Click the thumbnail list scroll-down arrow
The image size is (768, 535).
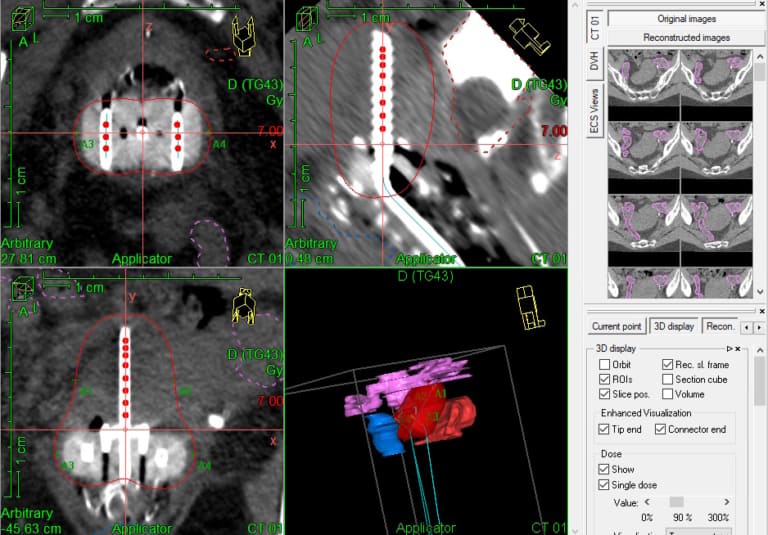click(760, 292)
